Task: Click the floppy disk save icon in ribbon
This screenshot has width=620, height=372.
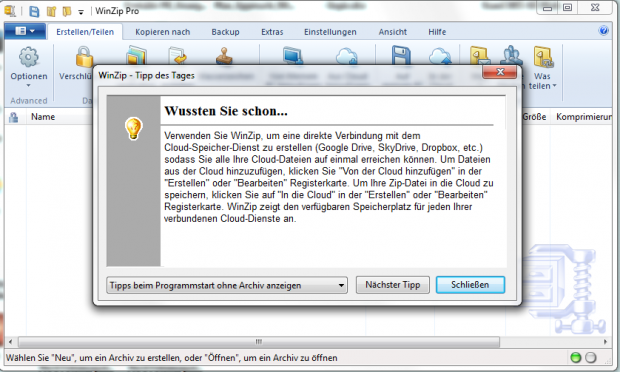Action: pos(401,55)
